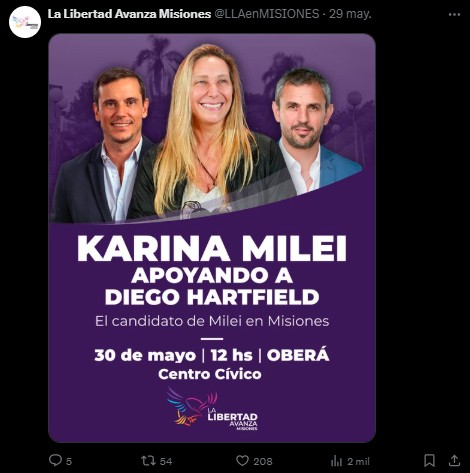Click the share upload icon
The image size is (470, 473).
click(x=454, y=461)
